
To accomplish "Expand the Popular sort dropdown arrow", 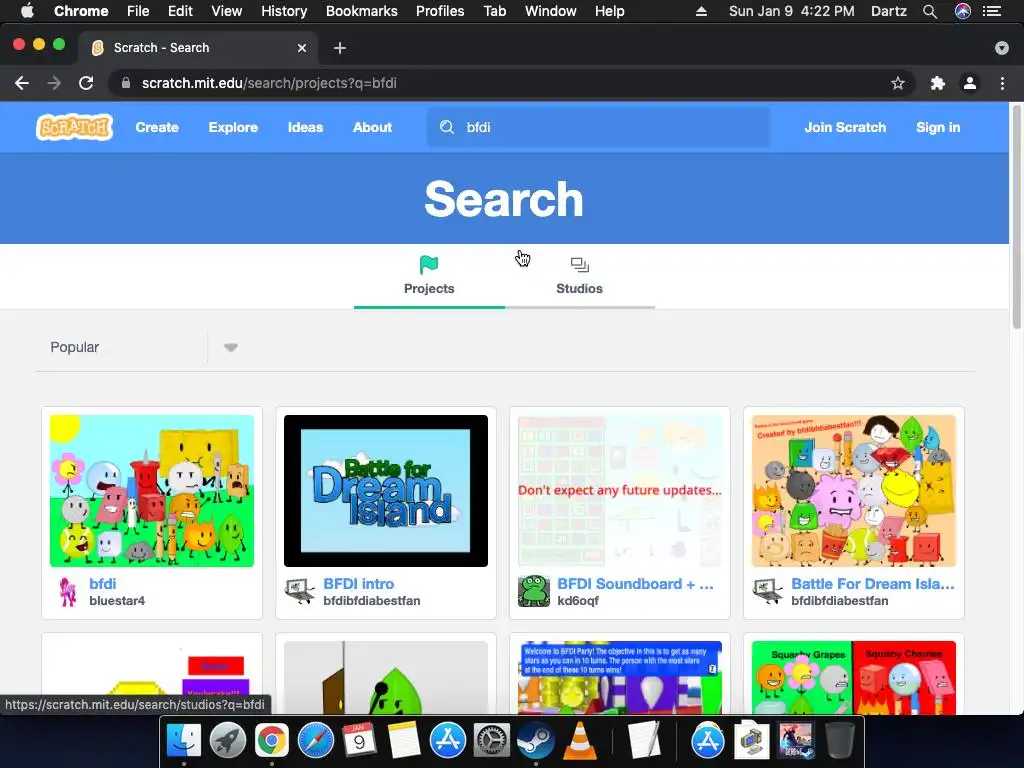I will [x=231, y=347].
